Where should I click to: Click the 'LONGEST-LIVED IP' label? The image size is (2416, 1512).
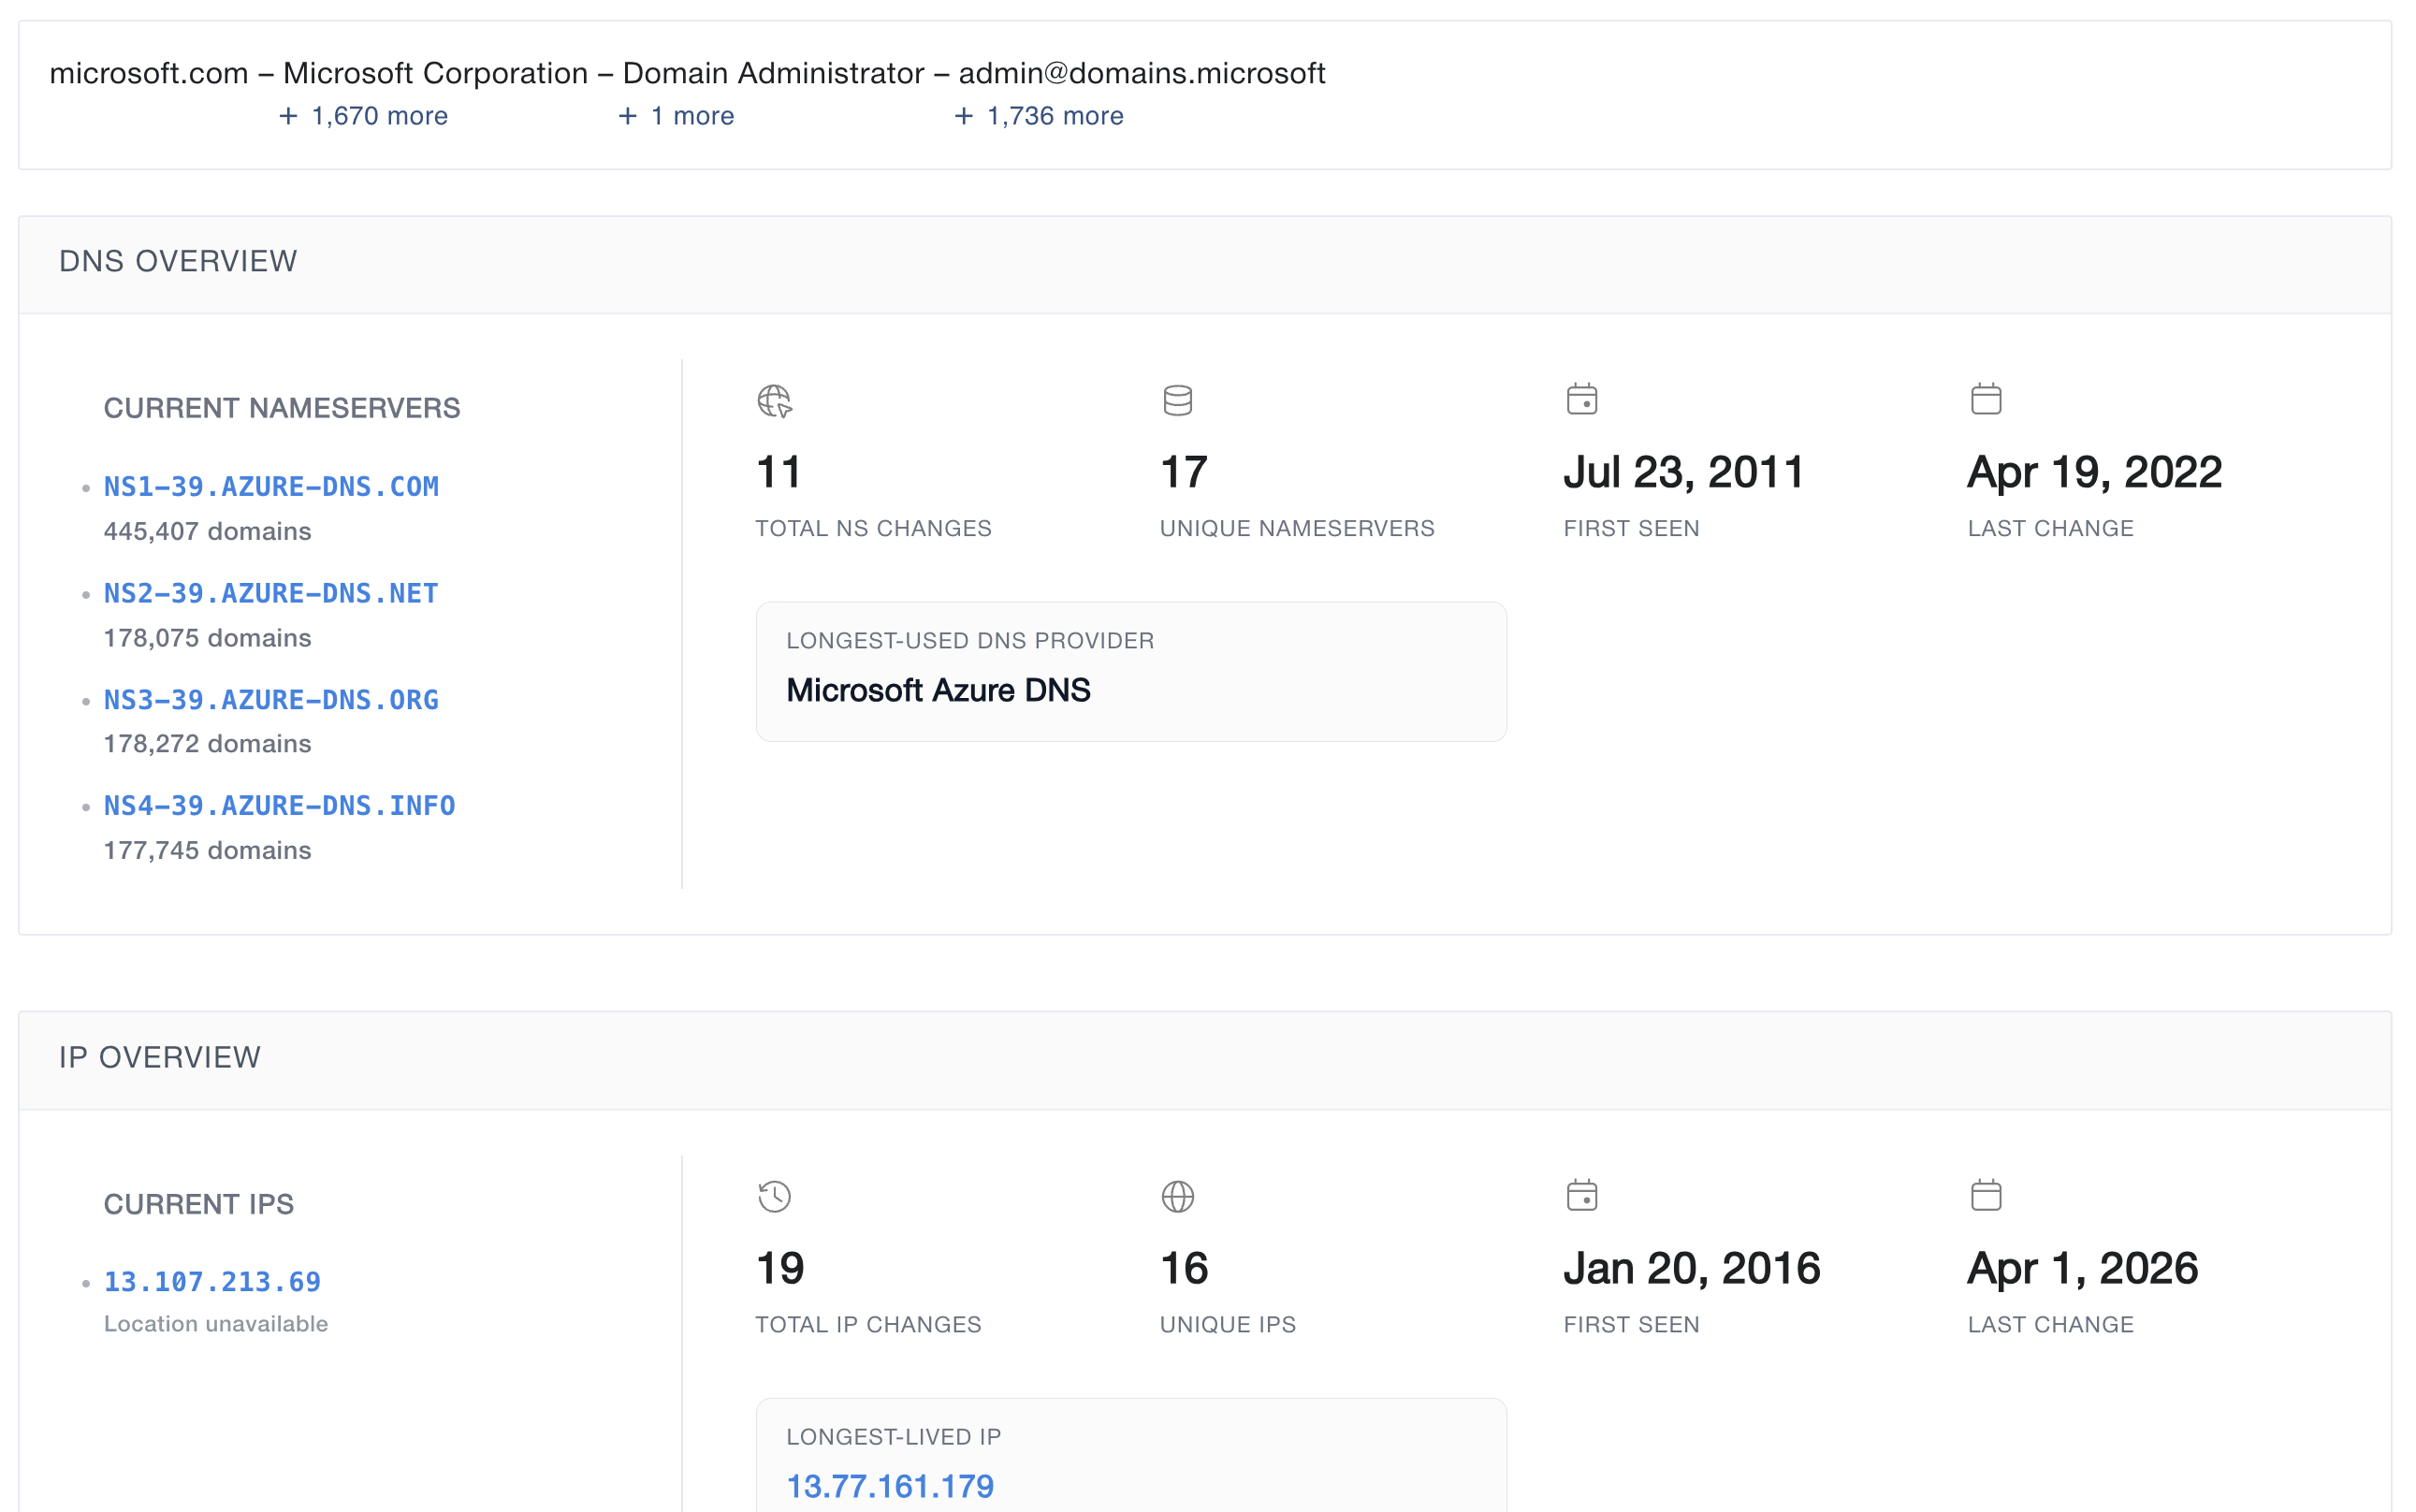[893, 1437]
